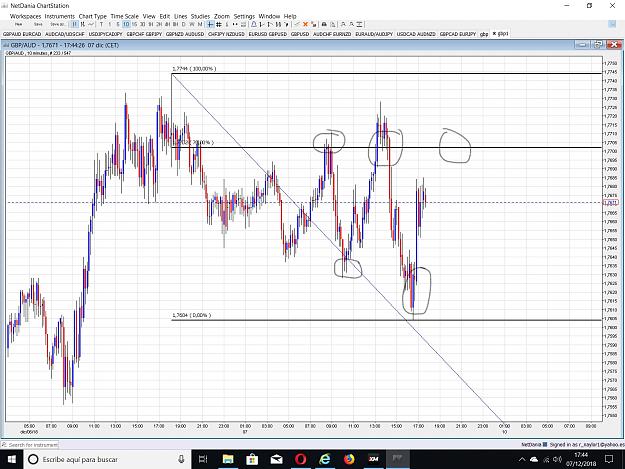Minimize the GBP/AUD chart window
The image size is (625, 469).
(x=582, y=45)
